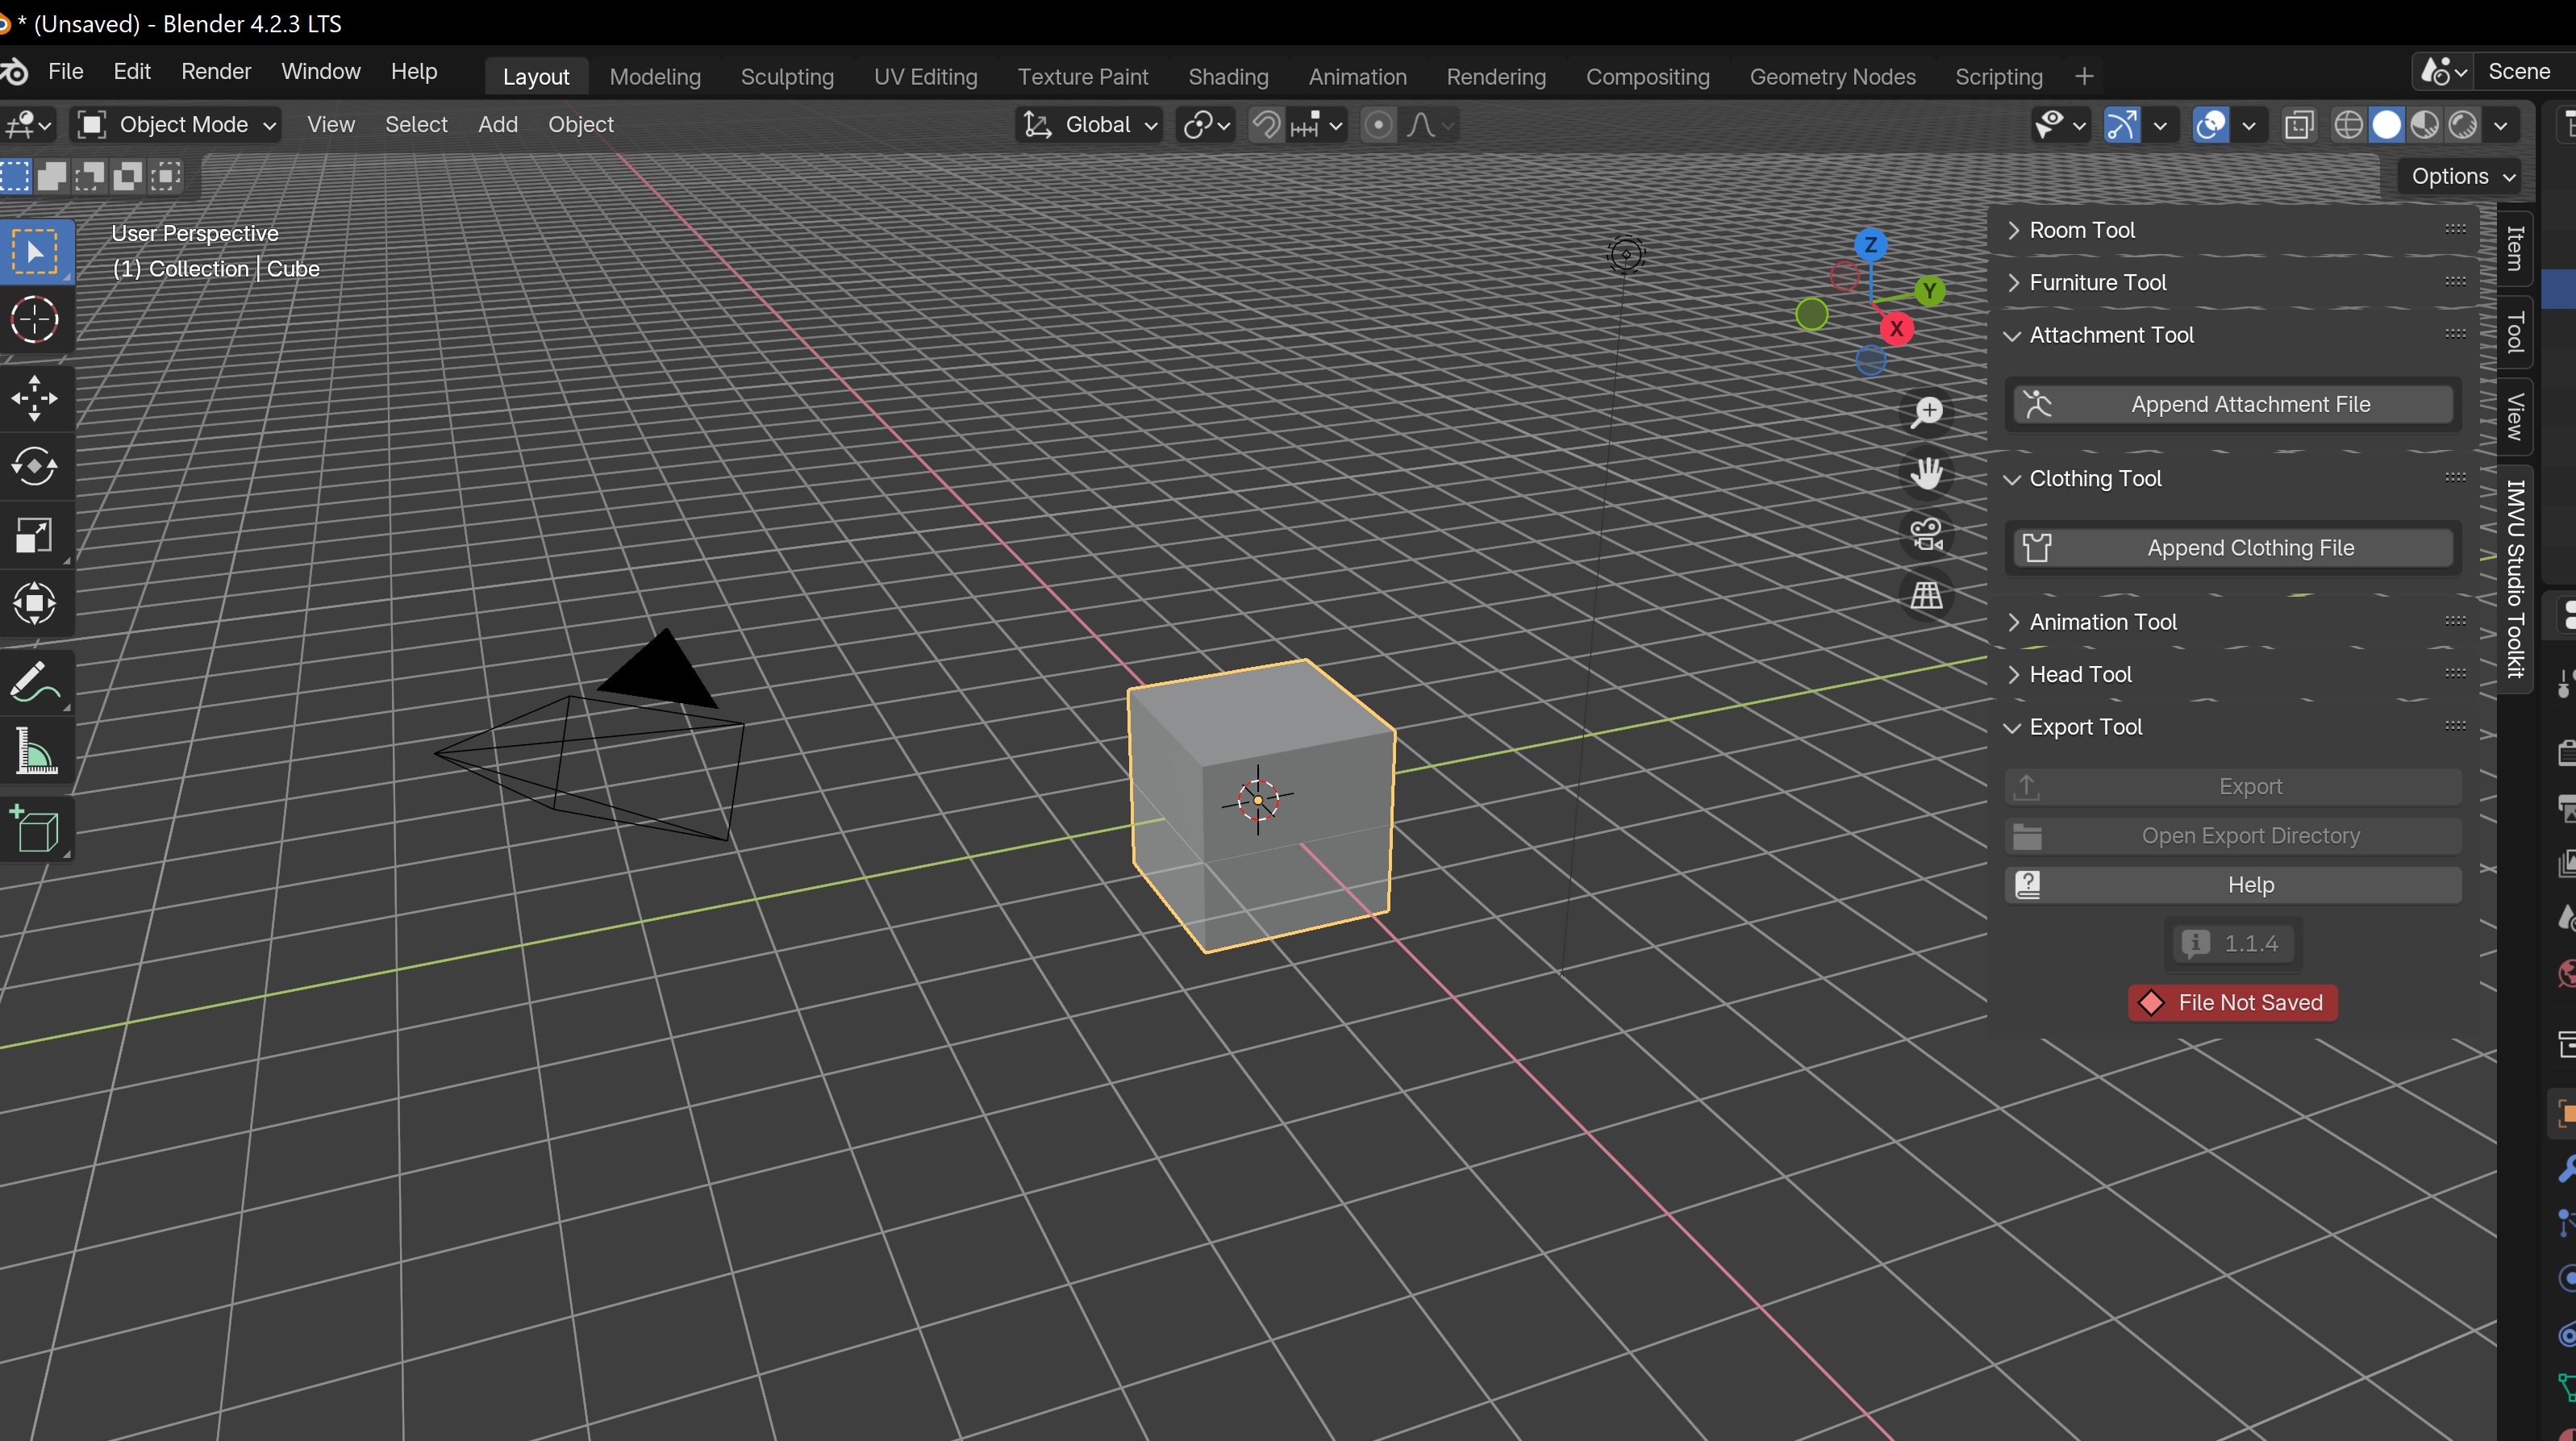Click the 3D Cursor tool
The width and height of the screenshot is (2576, 1441).
coord(35,320)
